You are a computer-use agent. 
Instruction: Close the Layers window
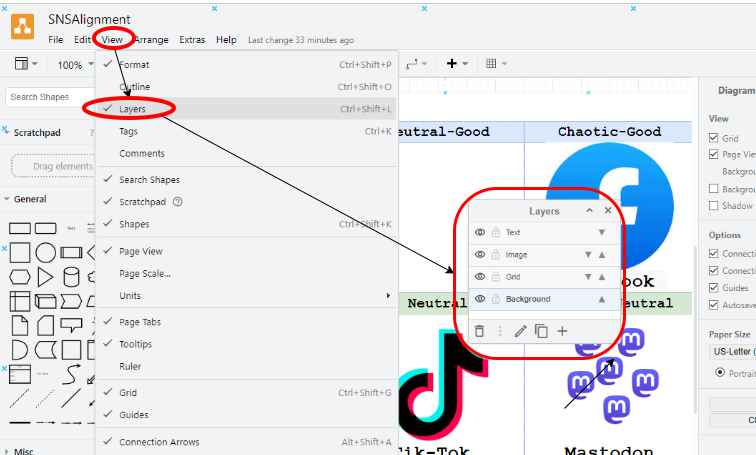click(x=608, y=211)
